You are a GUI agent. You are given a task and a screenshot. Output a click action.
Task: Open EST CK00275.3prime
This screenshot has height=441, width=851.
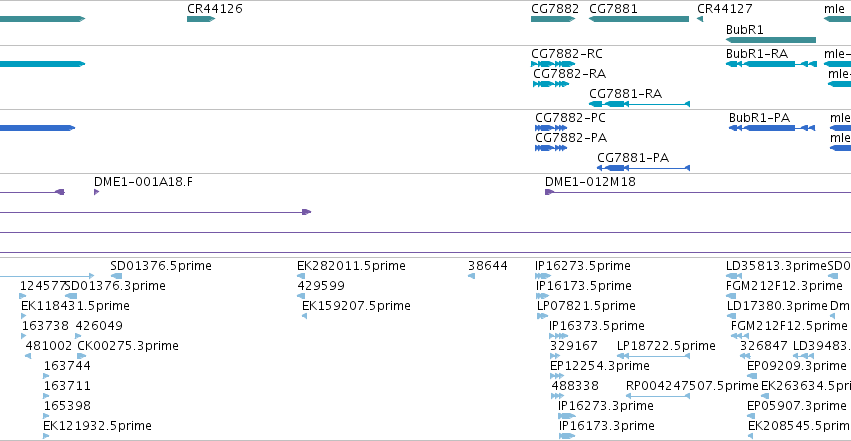tap(81, 356)
